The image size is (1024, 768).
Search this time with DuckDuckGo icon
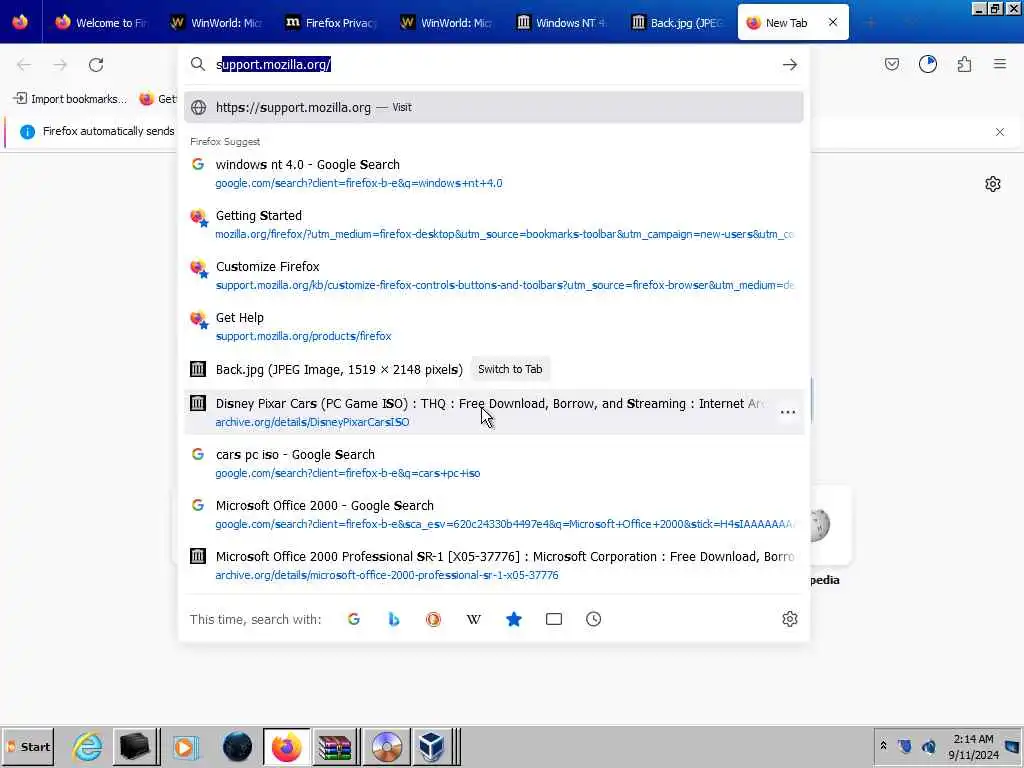434,619
